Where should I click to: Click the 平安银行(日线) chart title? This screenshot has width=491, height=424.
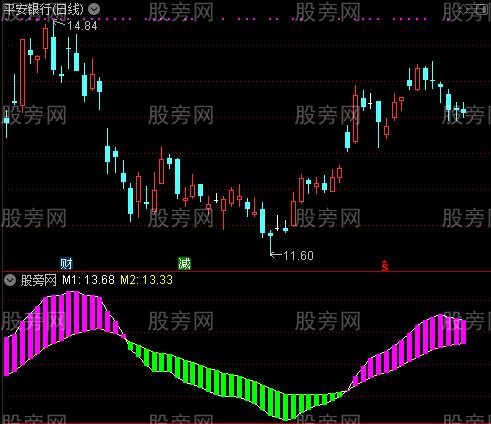[43, 9]
